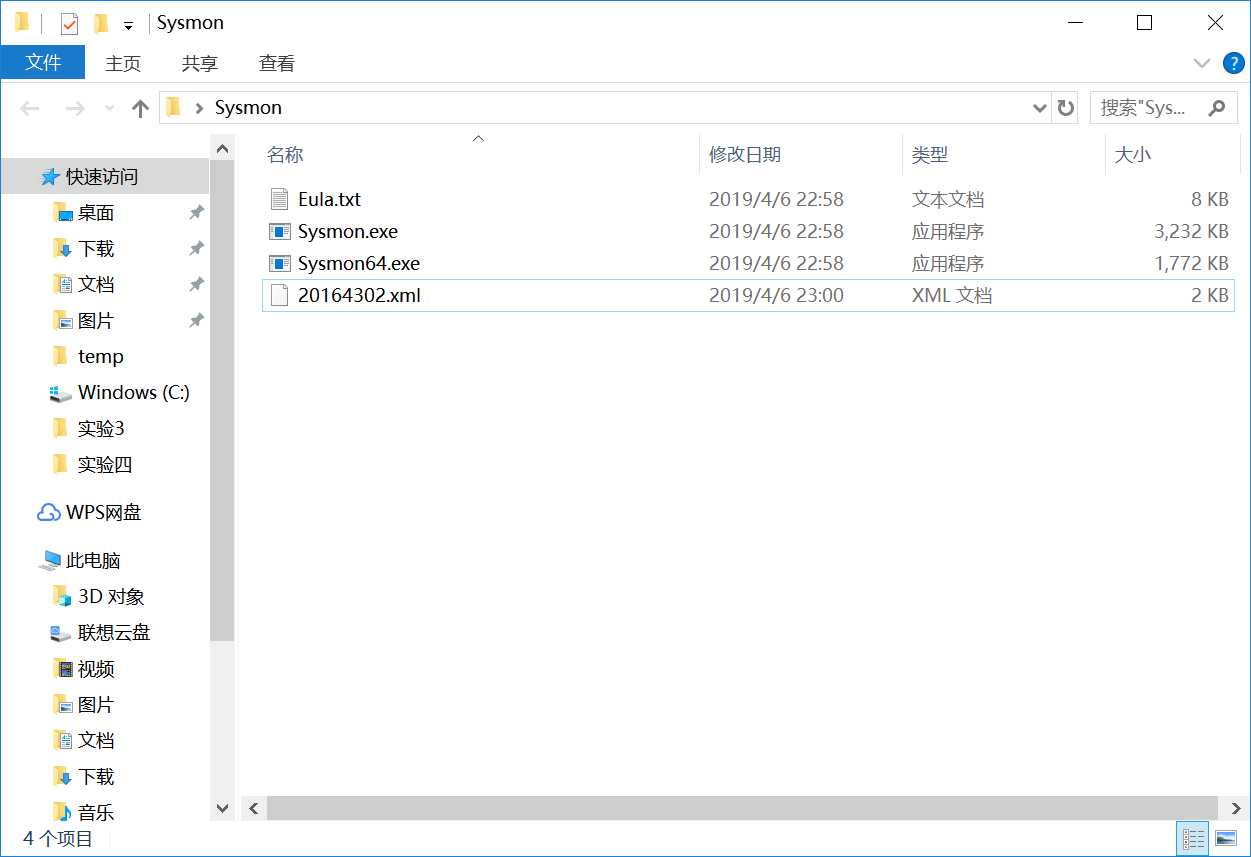Click the Sysmon64.exe application icon
The width and height of the screenshot is (1251, 857).
pyautogui.click(x=279, y=263)
